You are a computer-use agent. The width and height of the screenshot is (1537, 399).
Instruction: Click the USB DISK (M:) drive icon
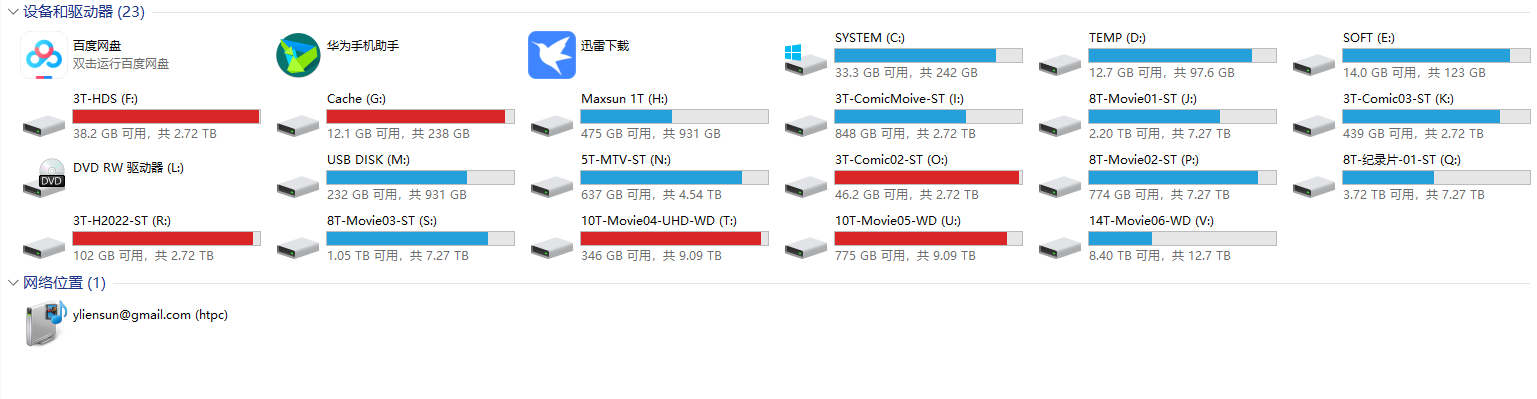[298, 185]
